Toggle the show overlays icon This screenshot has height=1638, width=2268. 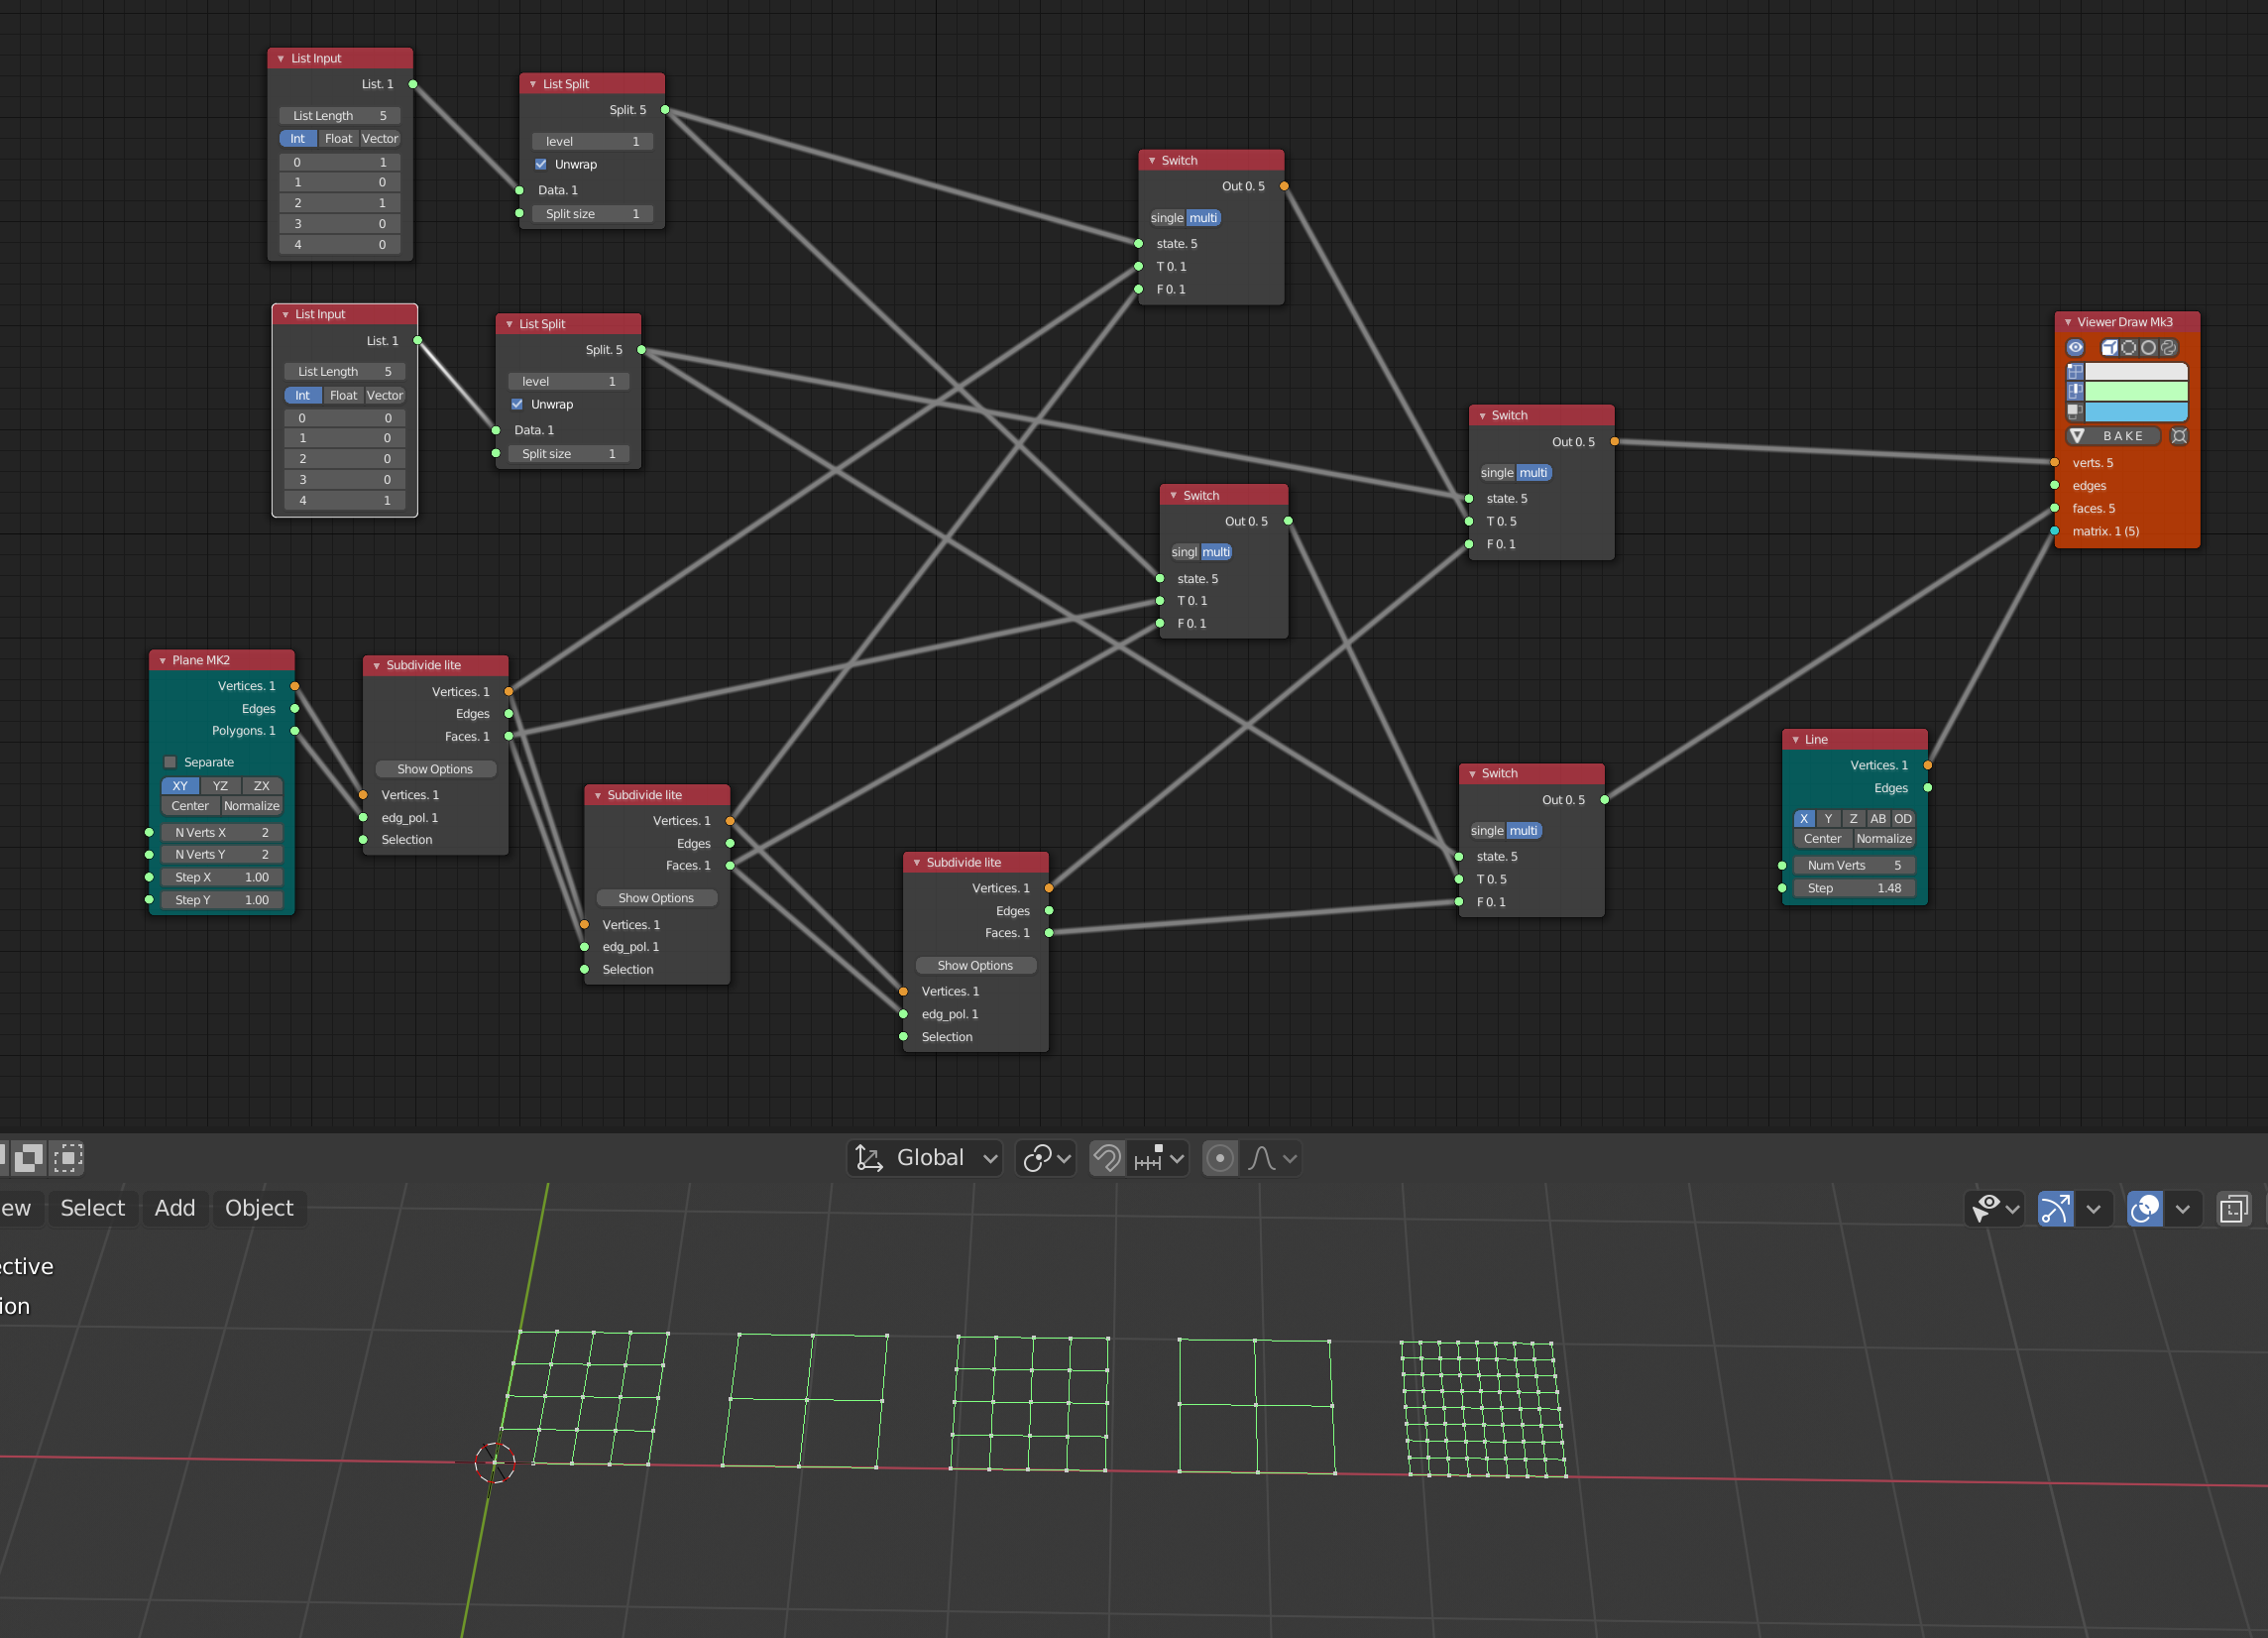tap(2145, 1208)
